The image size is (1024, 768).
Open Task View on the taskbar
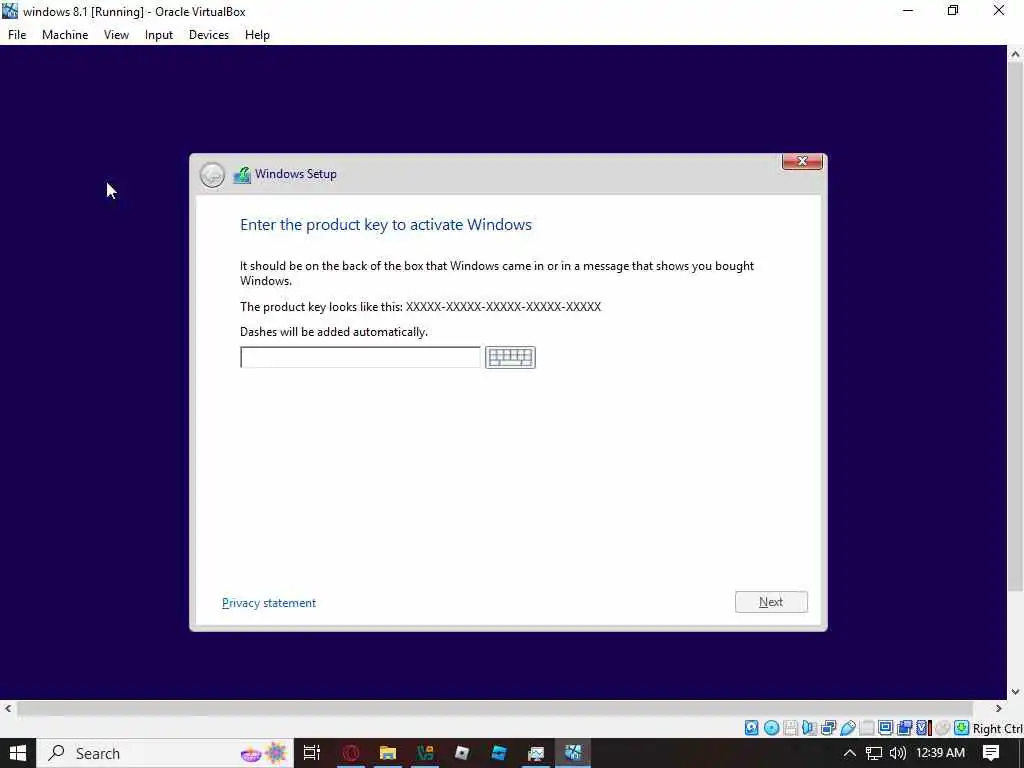(312, 753)
